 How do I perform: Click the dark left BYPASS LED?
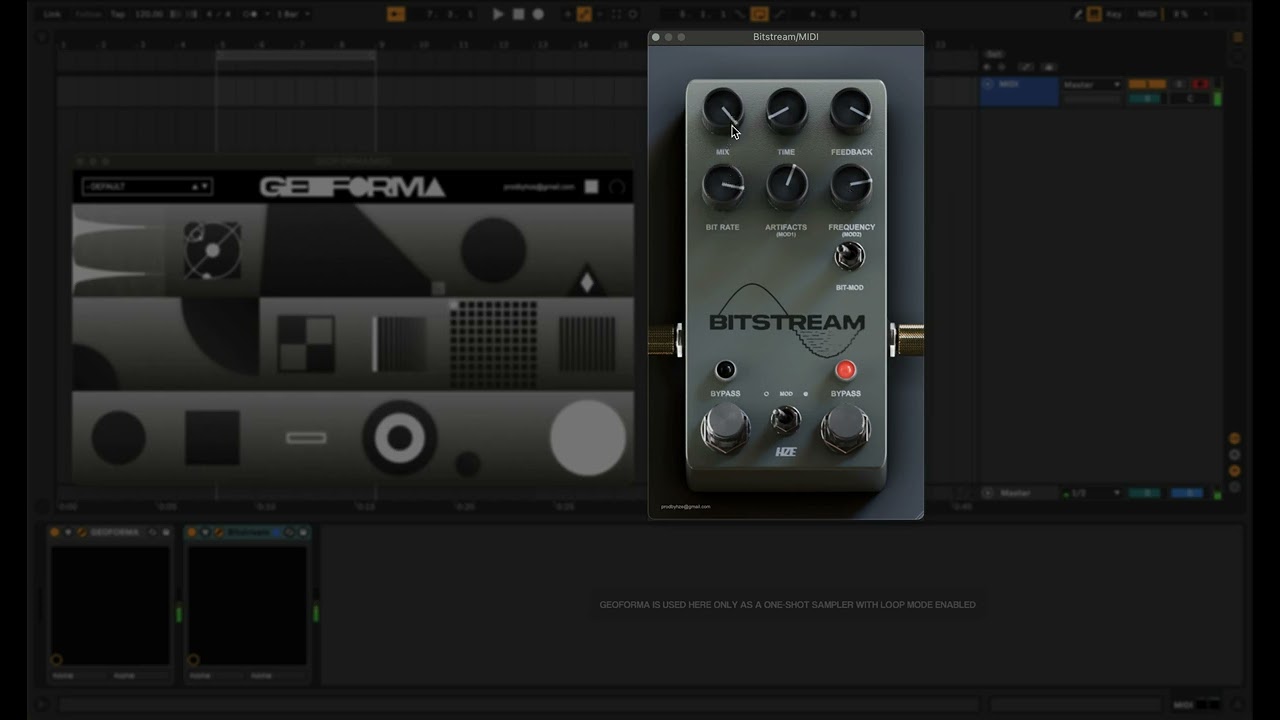(725, 370)
